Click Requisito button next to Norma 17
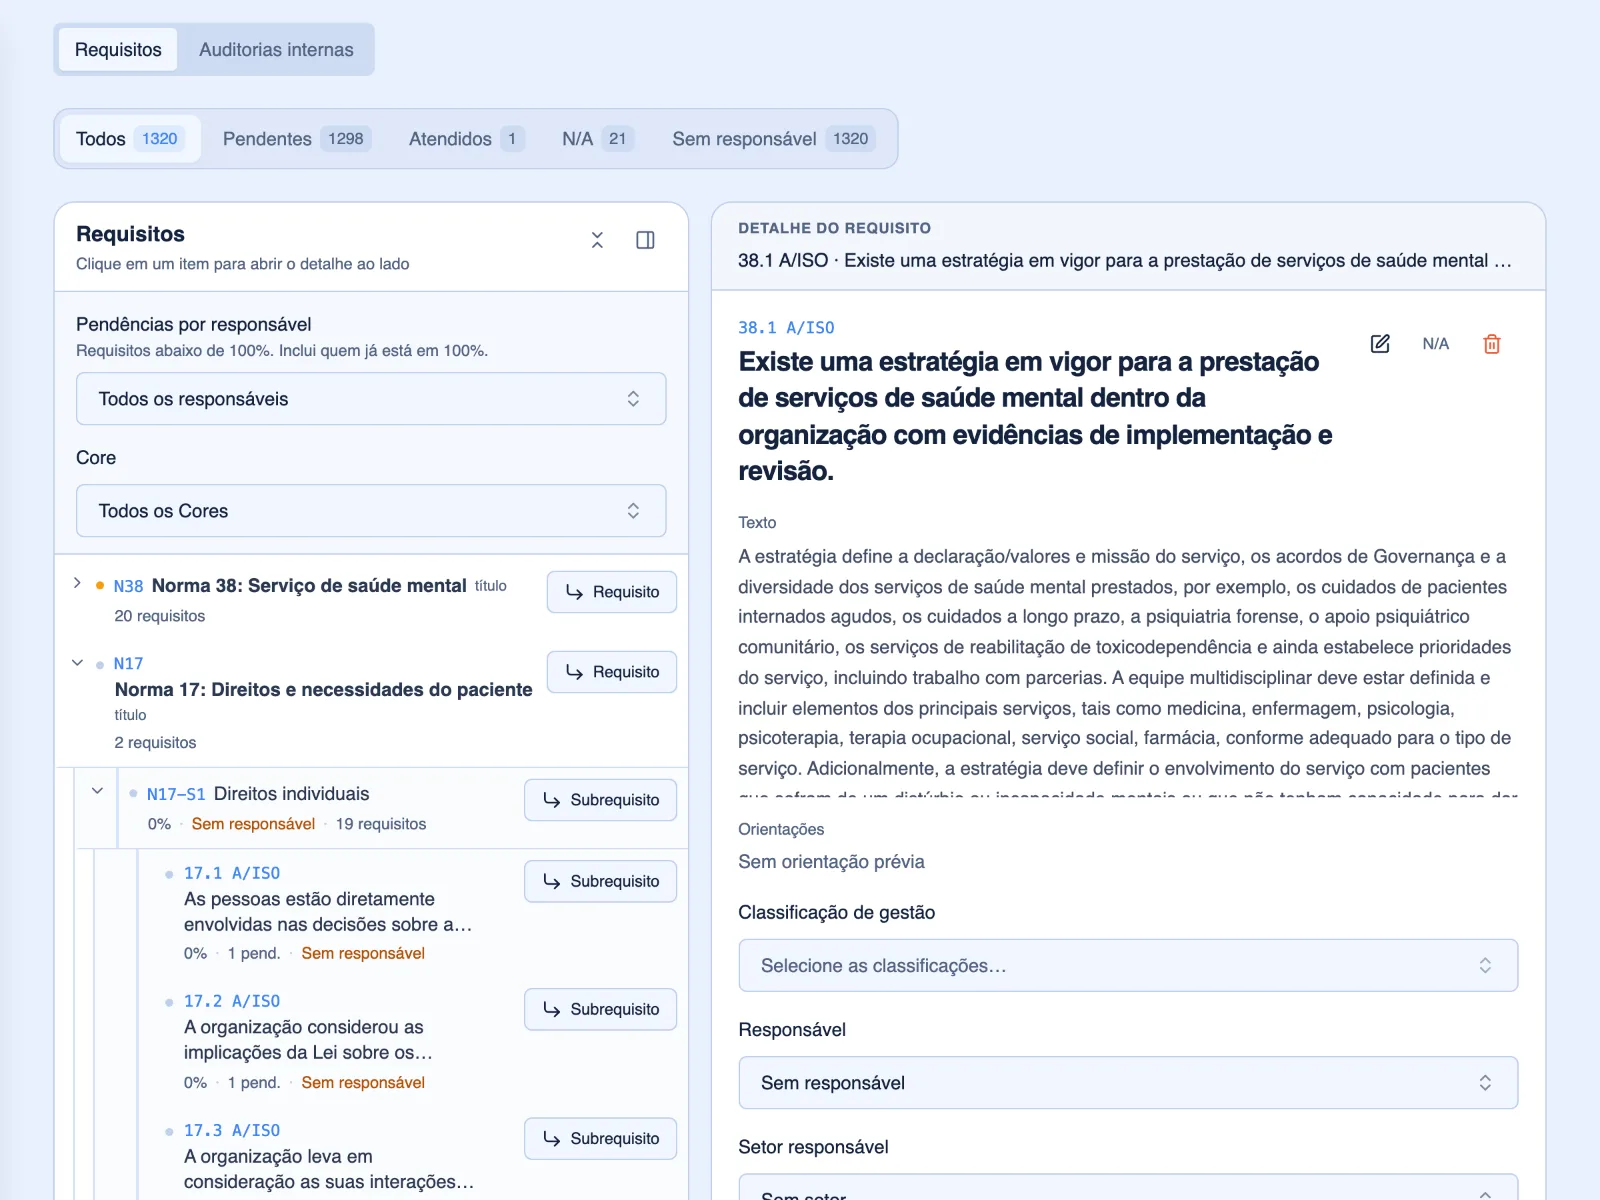 [612, 672]
